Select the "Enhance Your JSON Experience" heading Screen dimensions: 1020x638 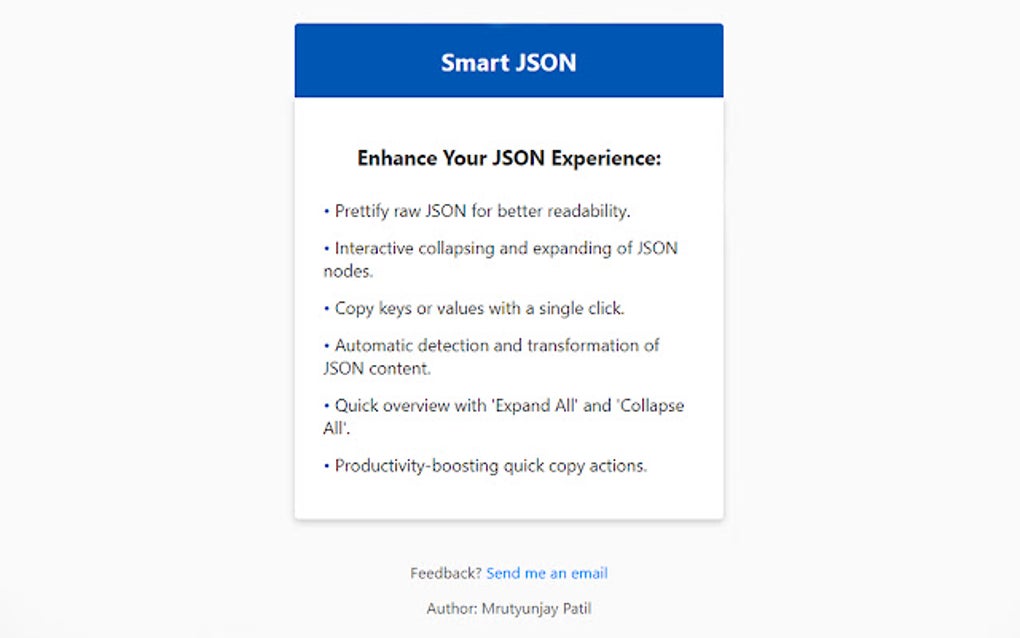[508, 158]
